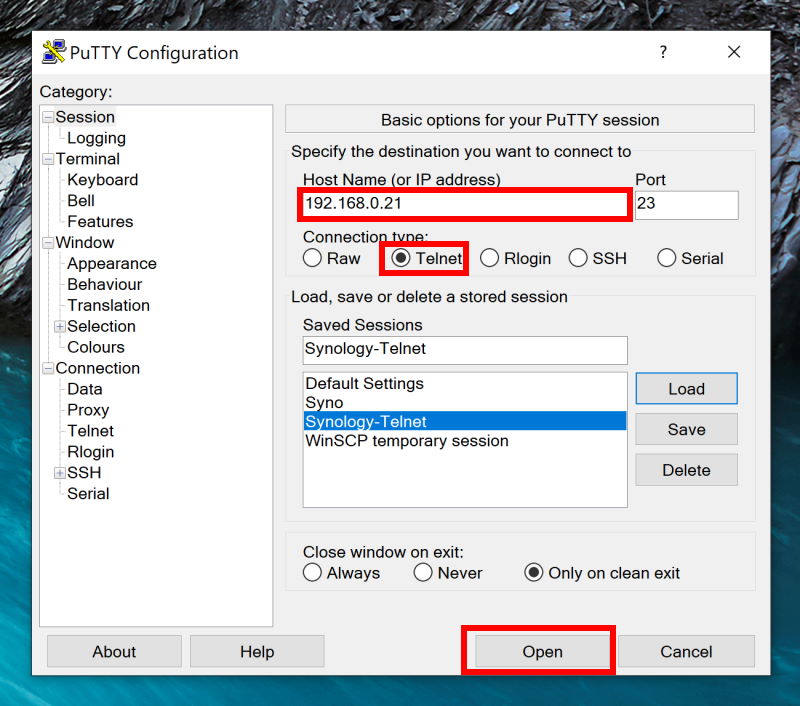
Task: Delete the selected saved session
Action: coord(686,470)
